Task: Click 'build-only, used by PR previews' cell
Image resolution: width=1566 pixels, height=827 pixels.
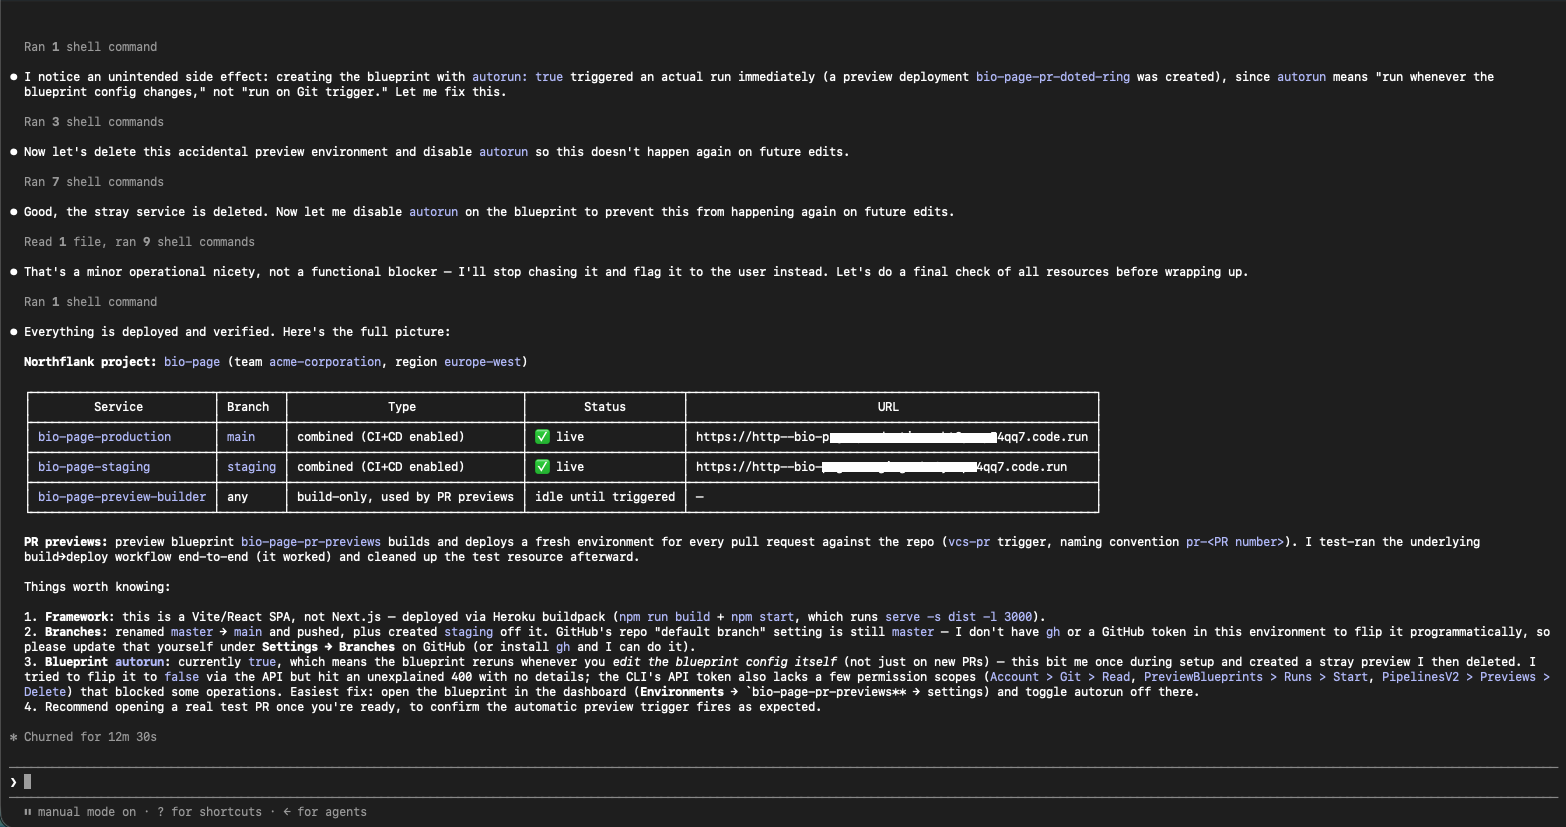Action: point(405,497)
